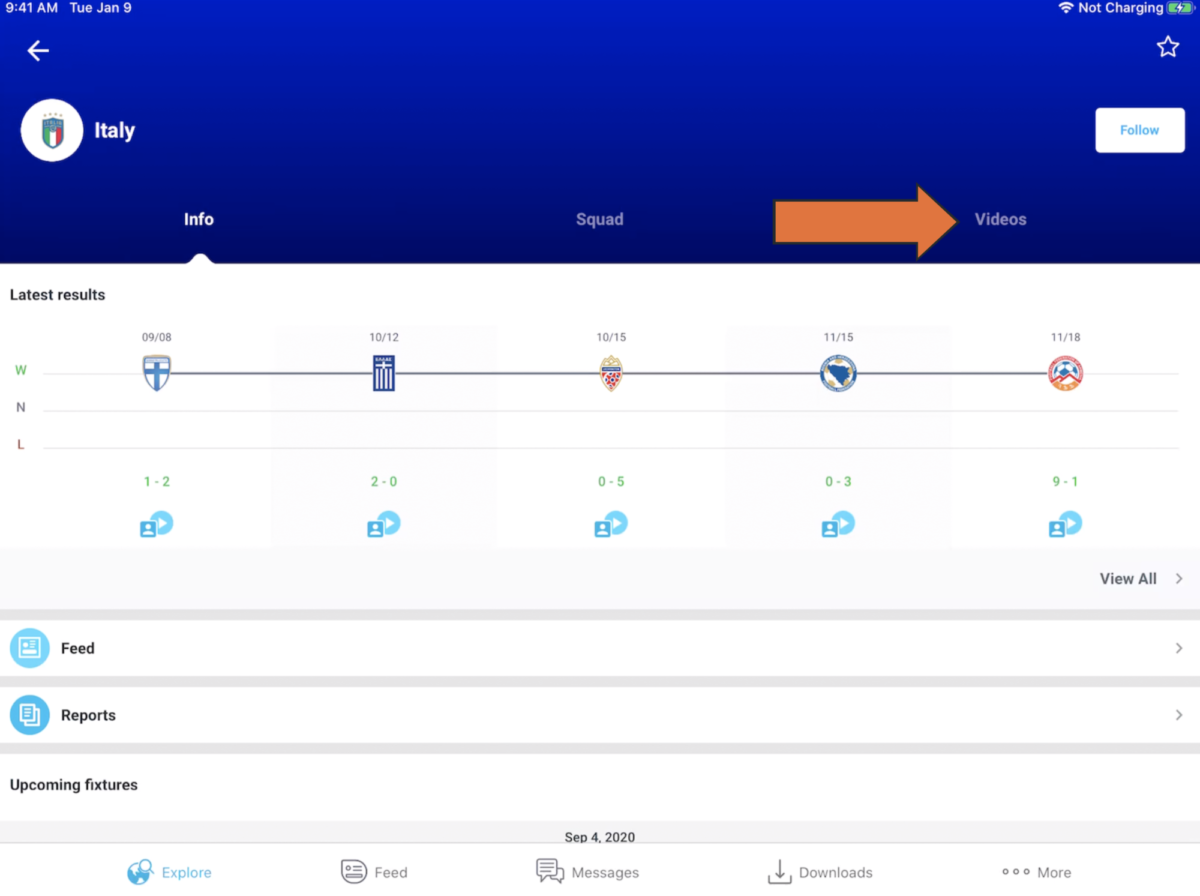Screen dimensions: 1200x896
Task: Expand the Reports row chevron
Action: 1180,714
